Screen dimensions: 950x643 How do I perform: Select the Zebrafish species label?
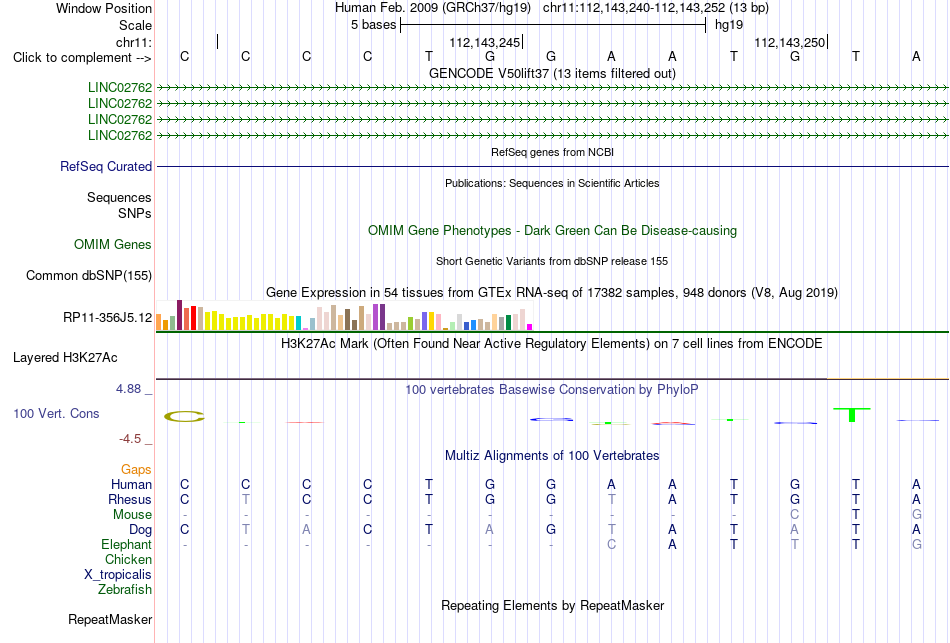[x=125, y=589]
